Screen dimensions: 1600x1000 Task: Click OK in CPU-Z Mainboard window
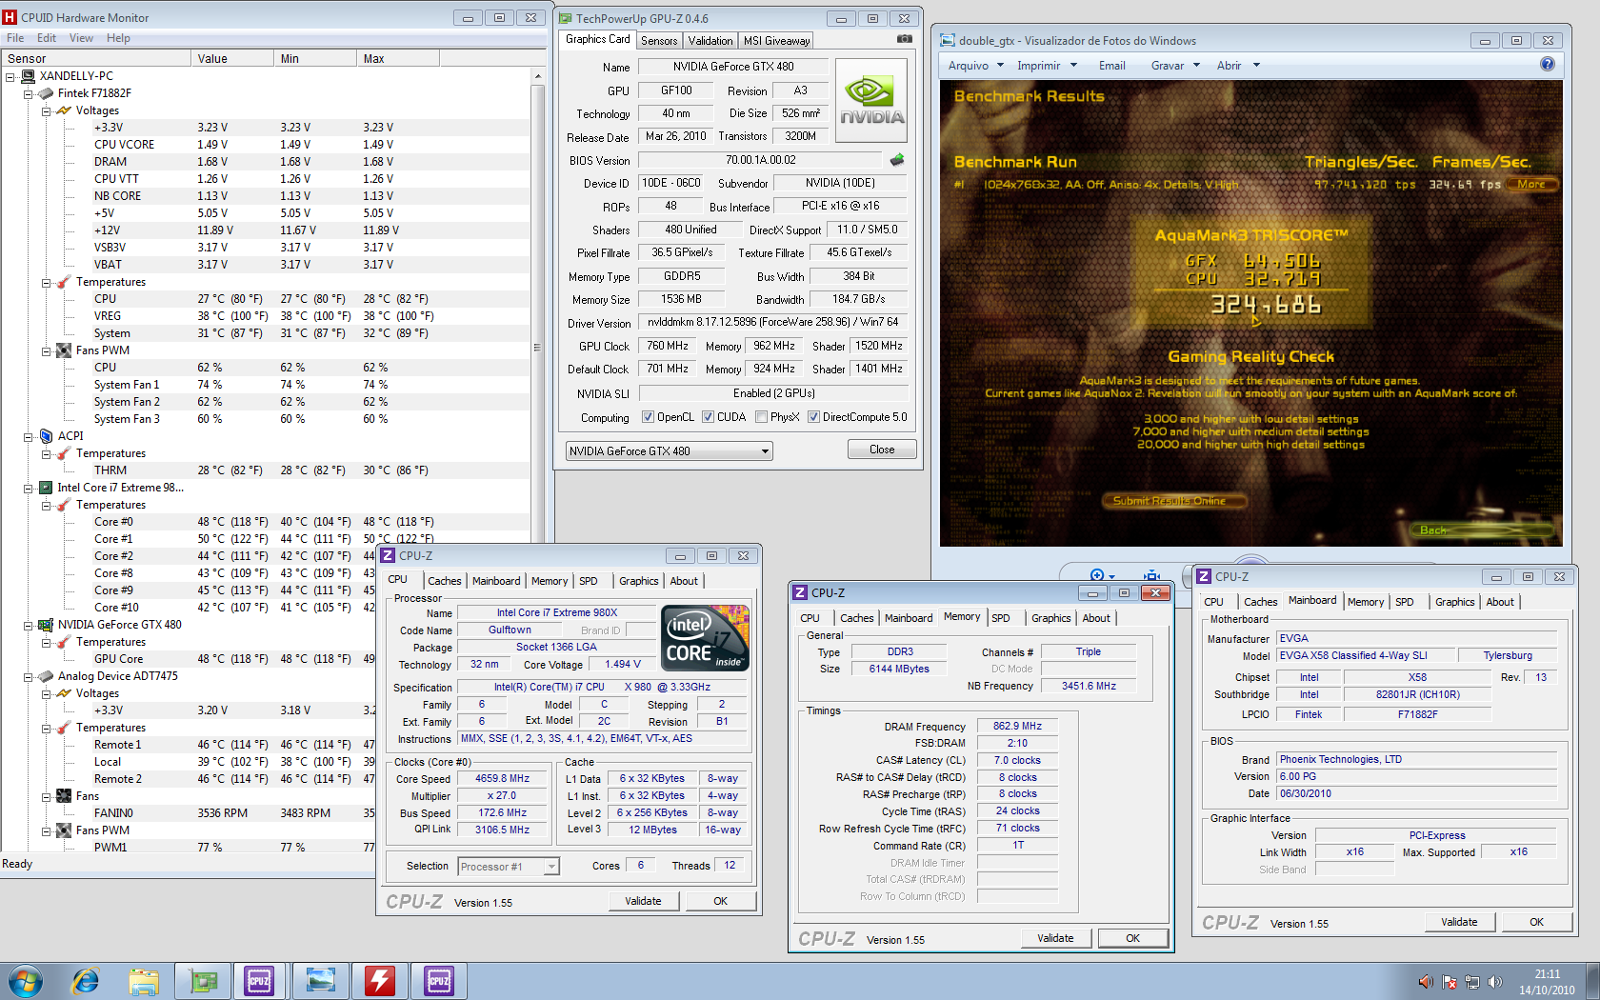(1536, 922)
